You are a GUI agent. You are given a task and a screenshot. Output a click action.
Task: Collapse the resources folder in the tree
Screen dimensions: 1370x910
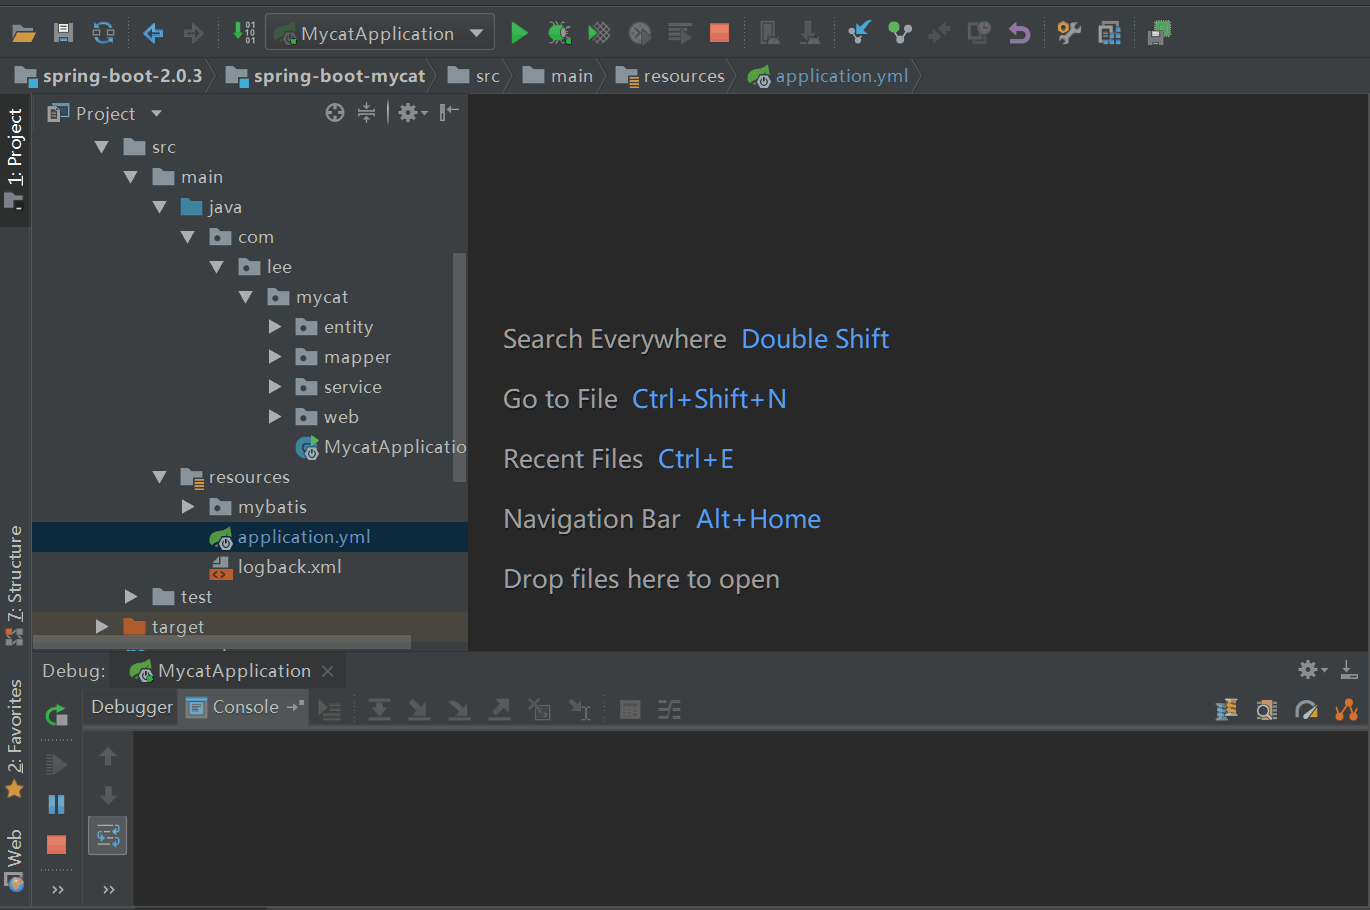[x=160, y=477]
